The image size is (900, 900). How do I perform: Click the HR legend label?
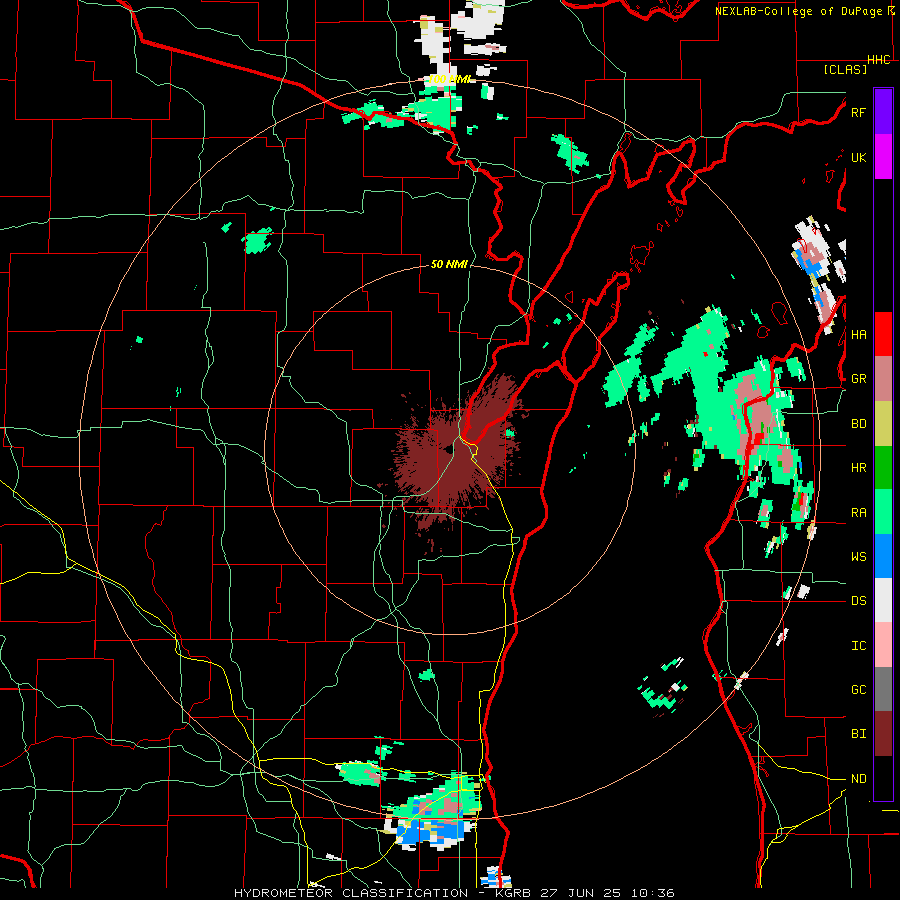point(858,468)
